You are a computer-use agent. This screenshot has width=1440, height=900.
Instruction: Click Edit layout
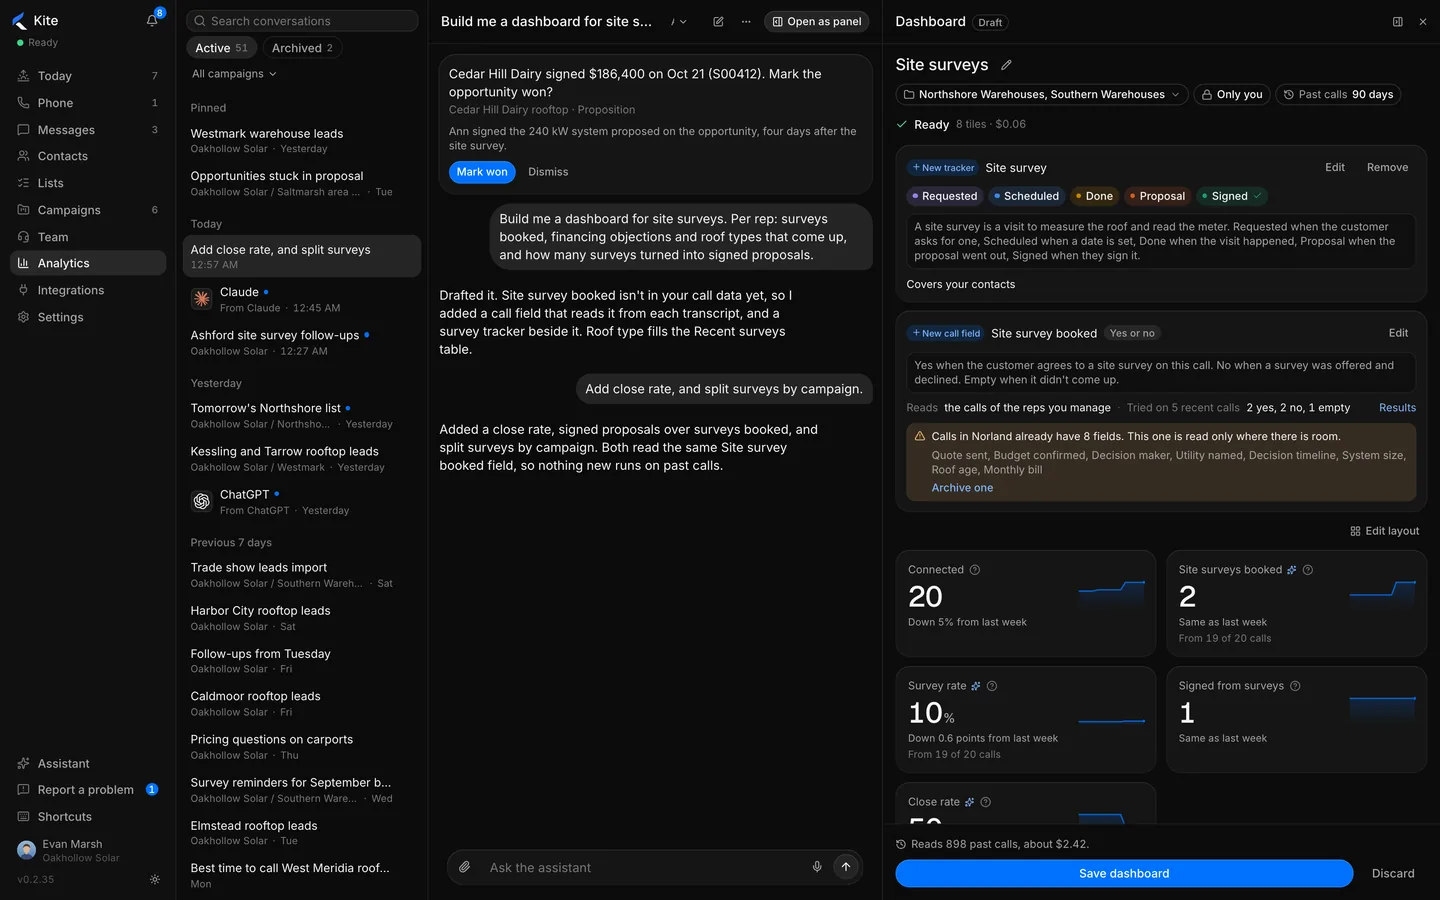[x=1384, y=531]
